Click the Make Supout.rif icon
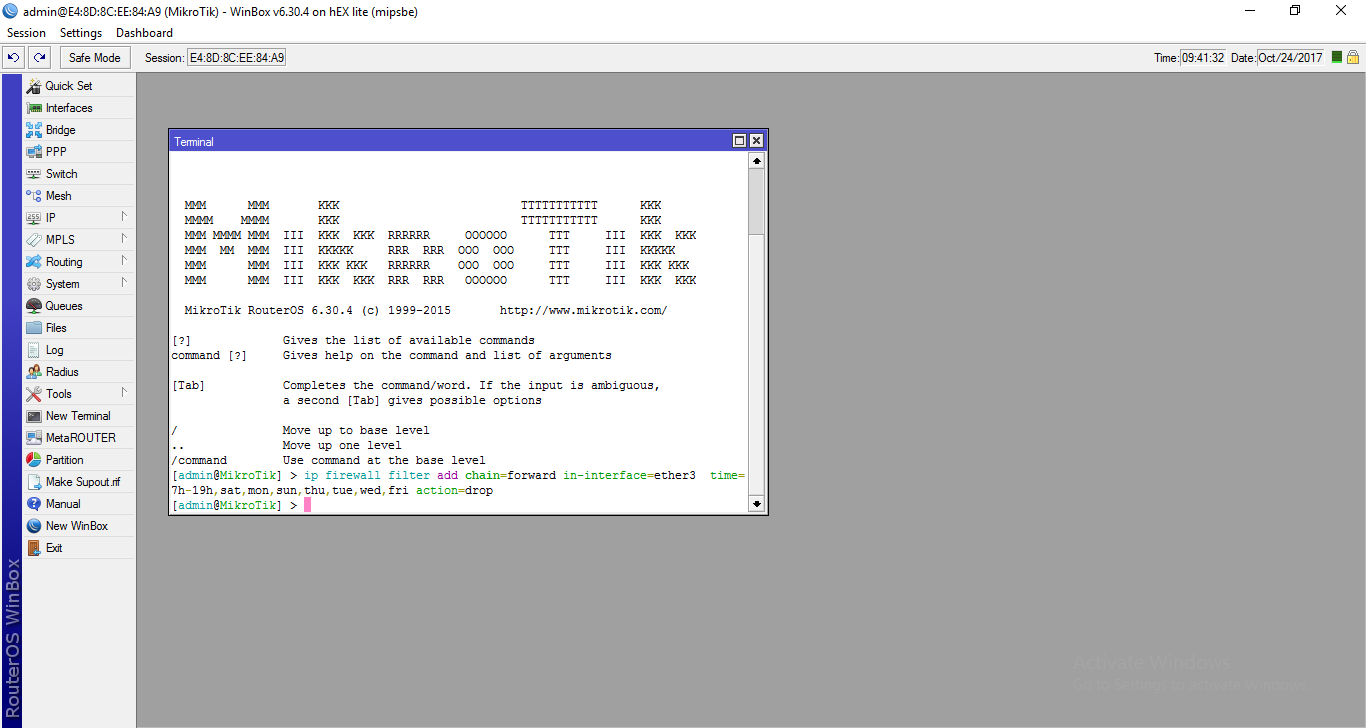 pos(34,482)
